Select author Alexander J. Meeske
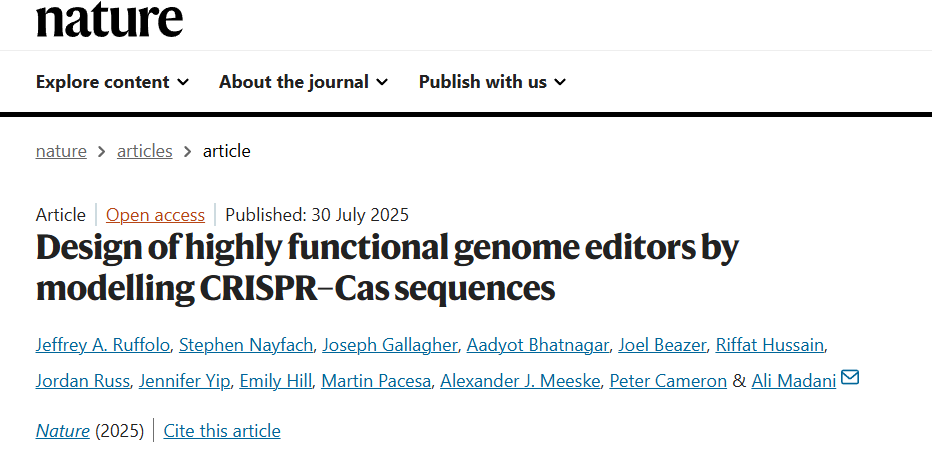 pos(520,381)
